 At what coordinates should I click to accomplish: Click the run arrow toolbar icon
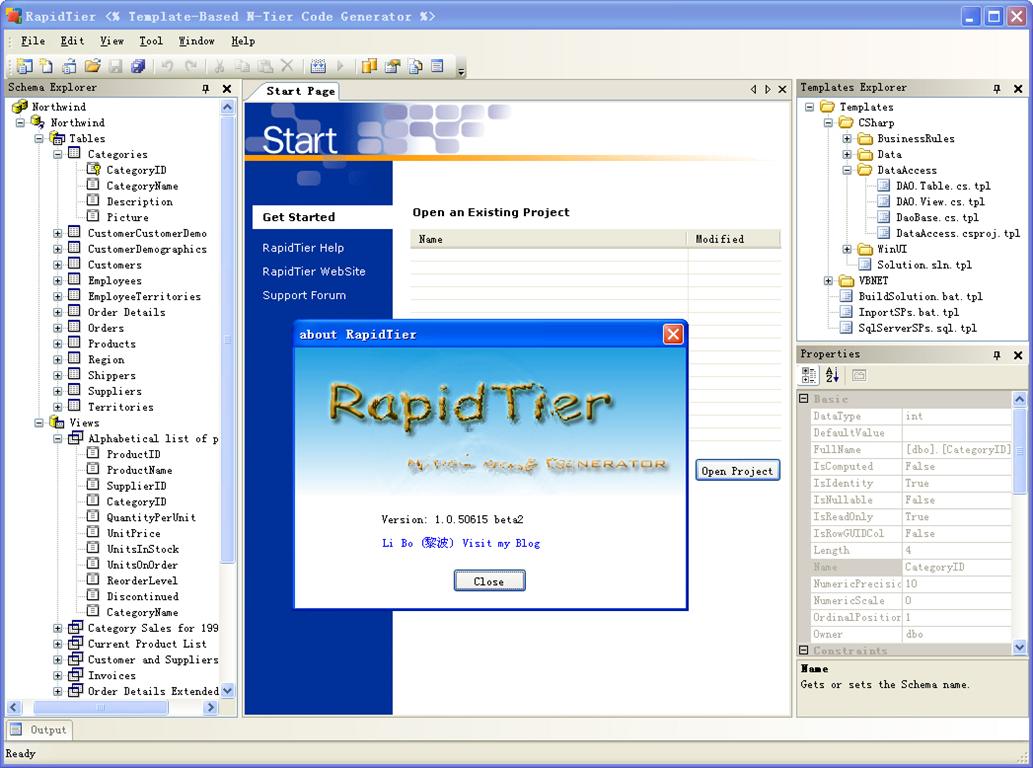click(x=341, y=66)
